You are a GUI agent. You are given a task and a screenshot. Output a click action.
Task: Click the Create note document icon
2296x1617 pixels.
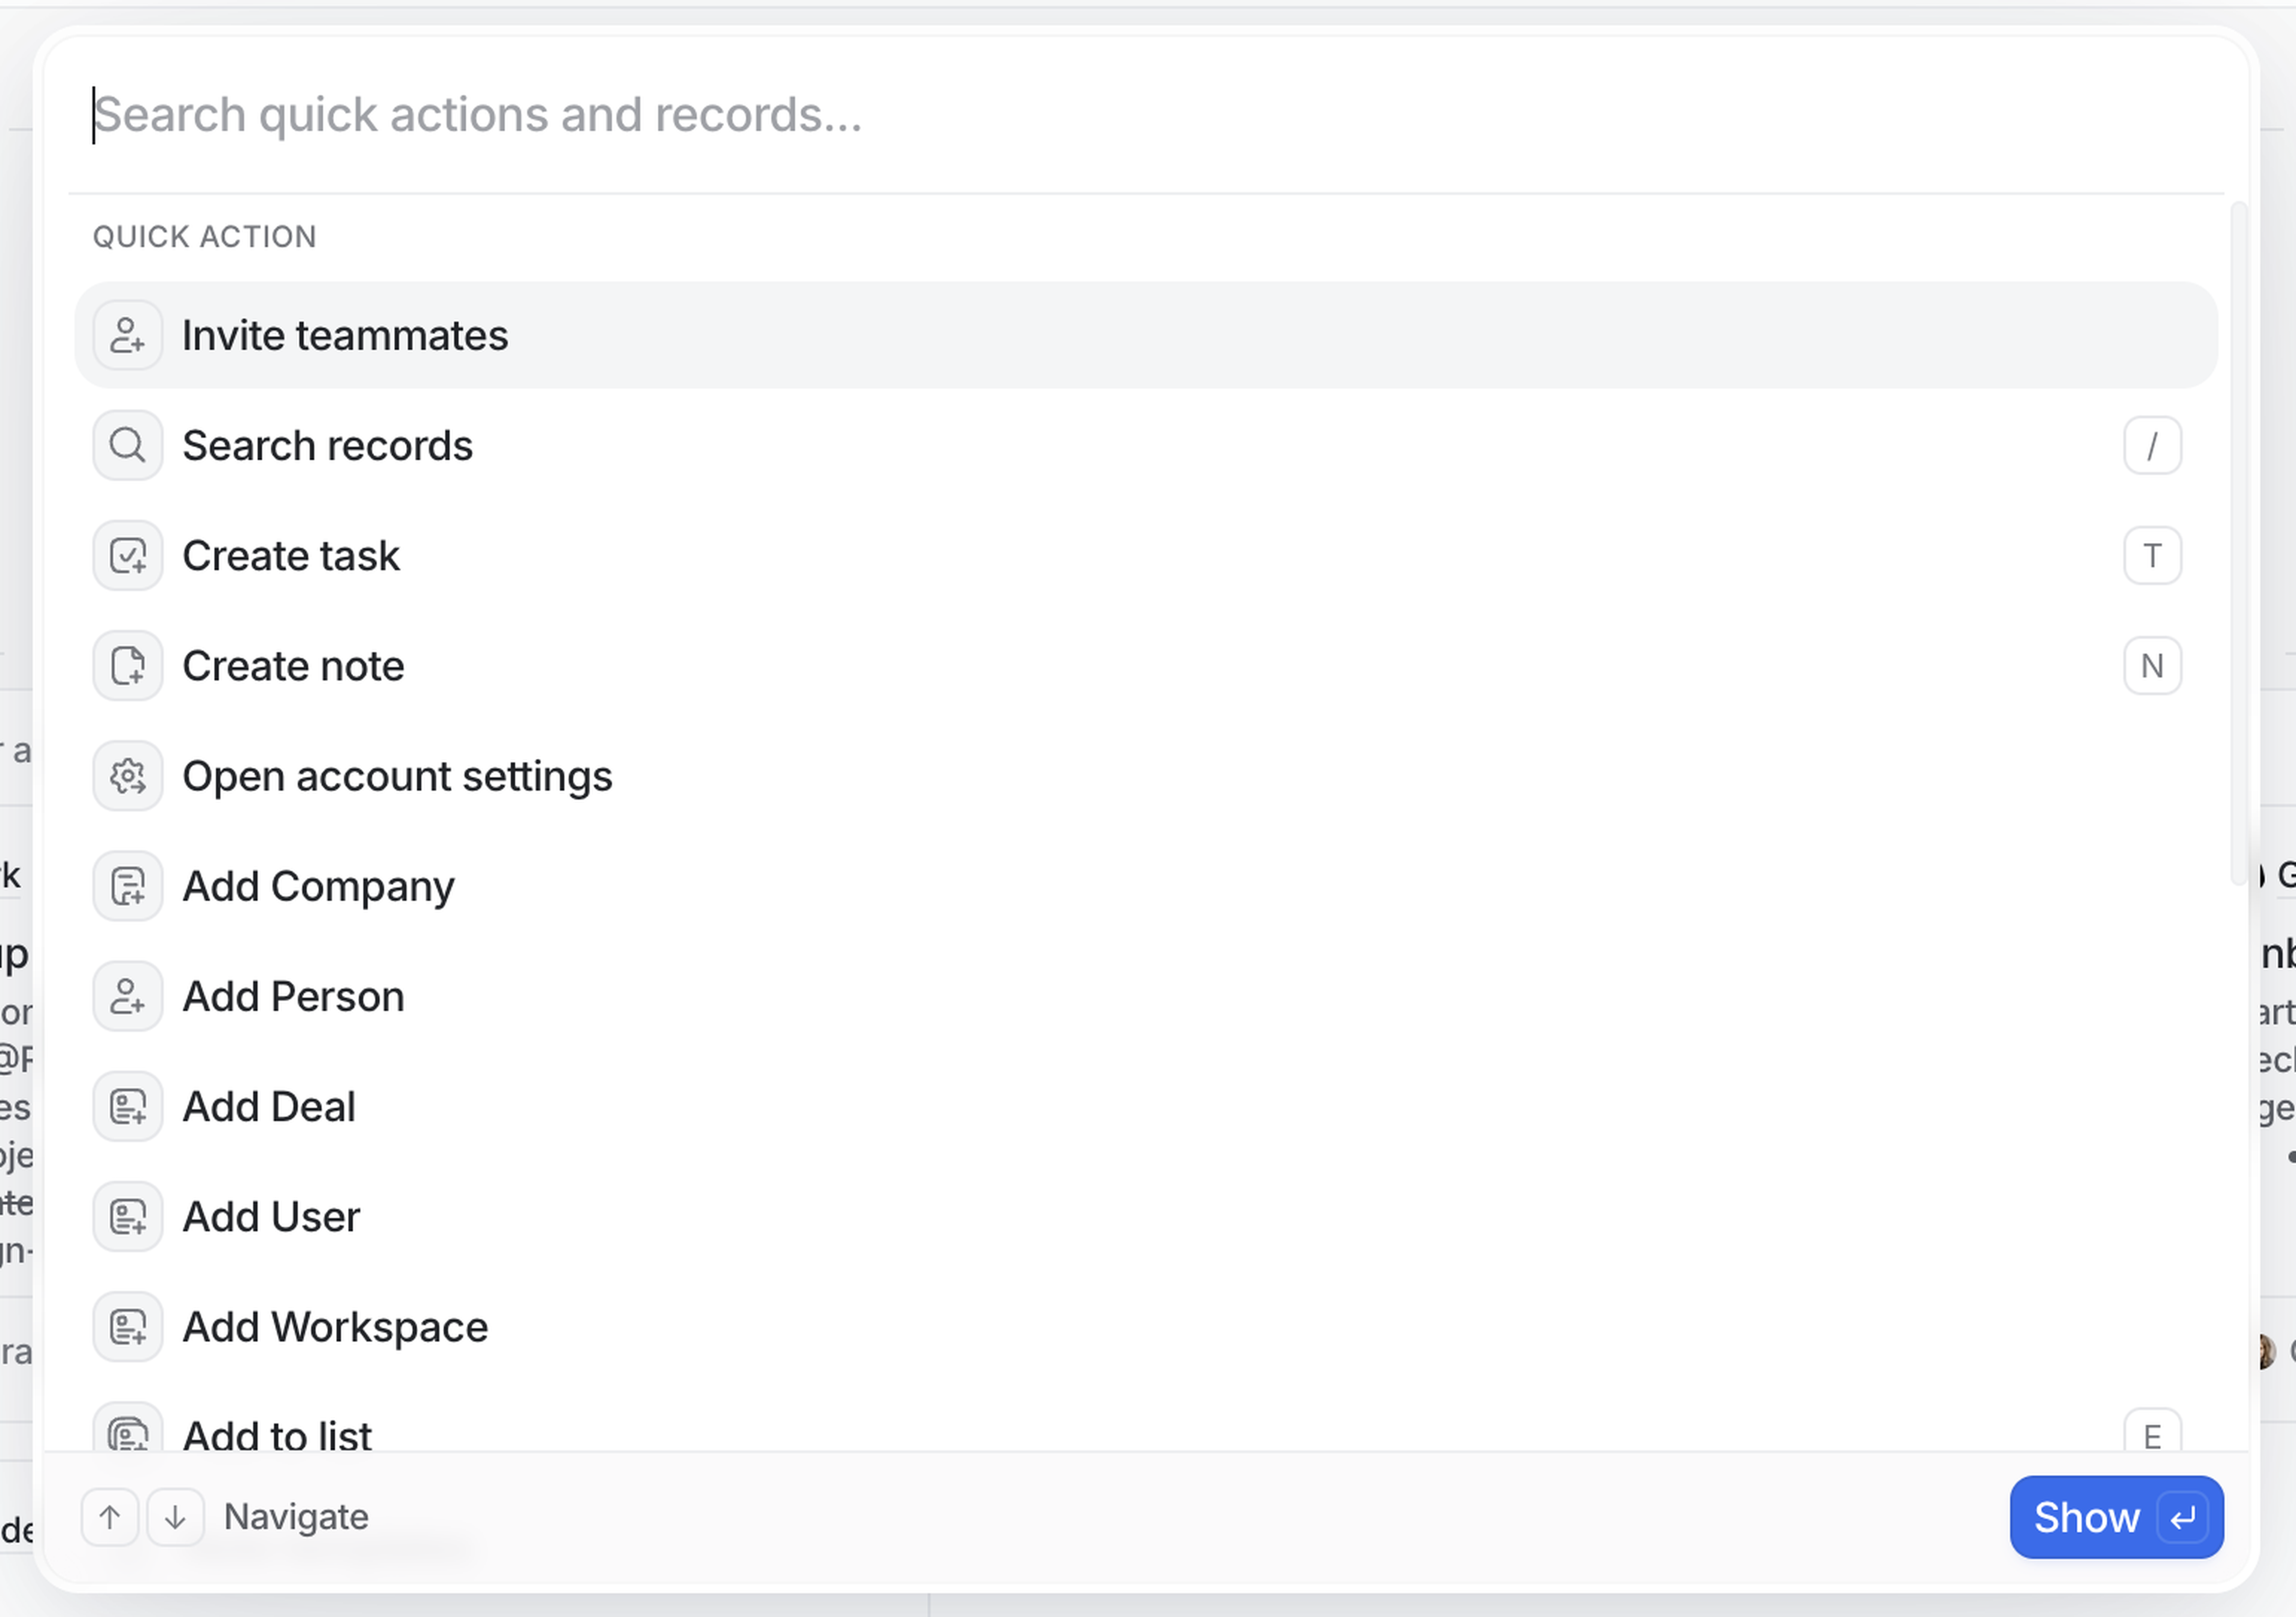[127, 666]
